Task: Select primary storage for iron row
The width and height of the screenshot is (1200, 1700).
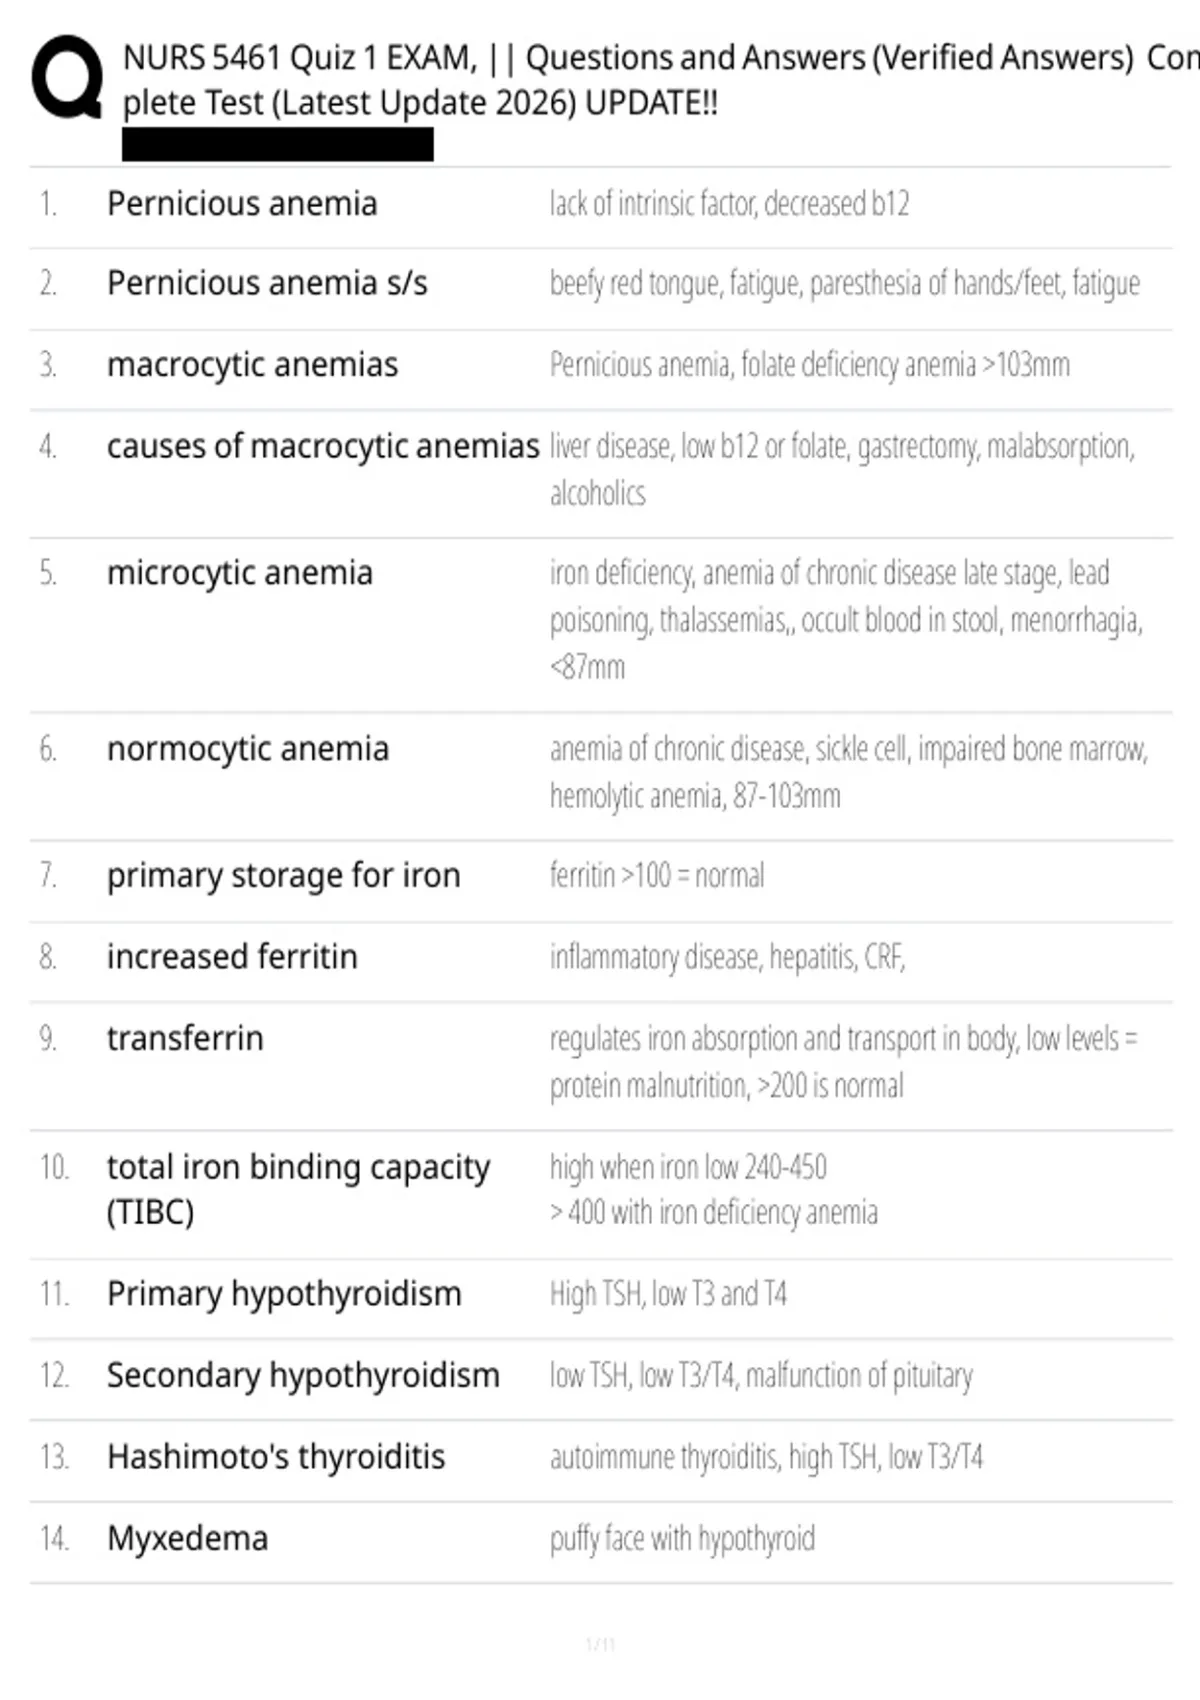Action: [601, 877]
